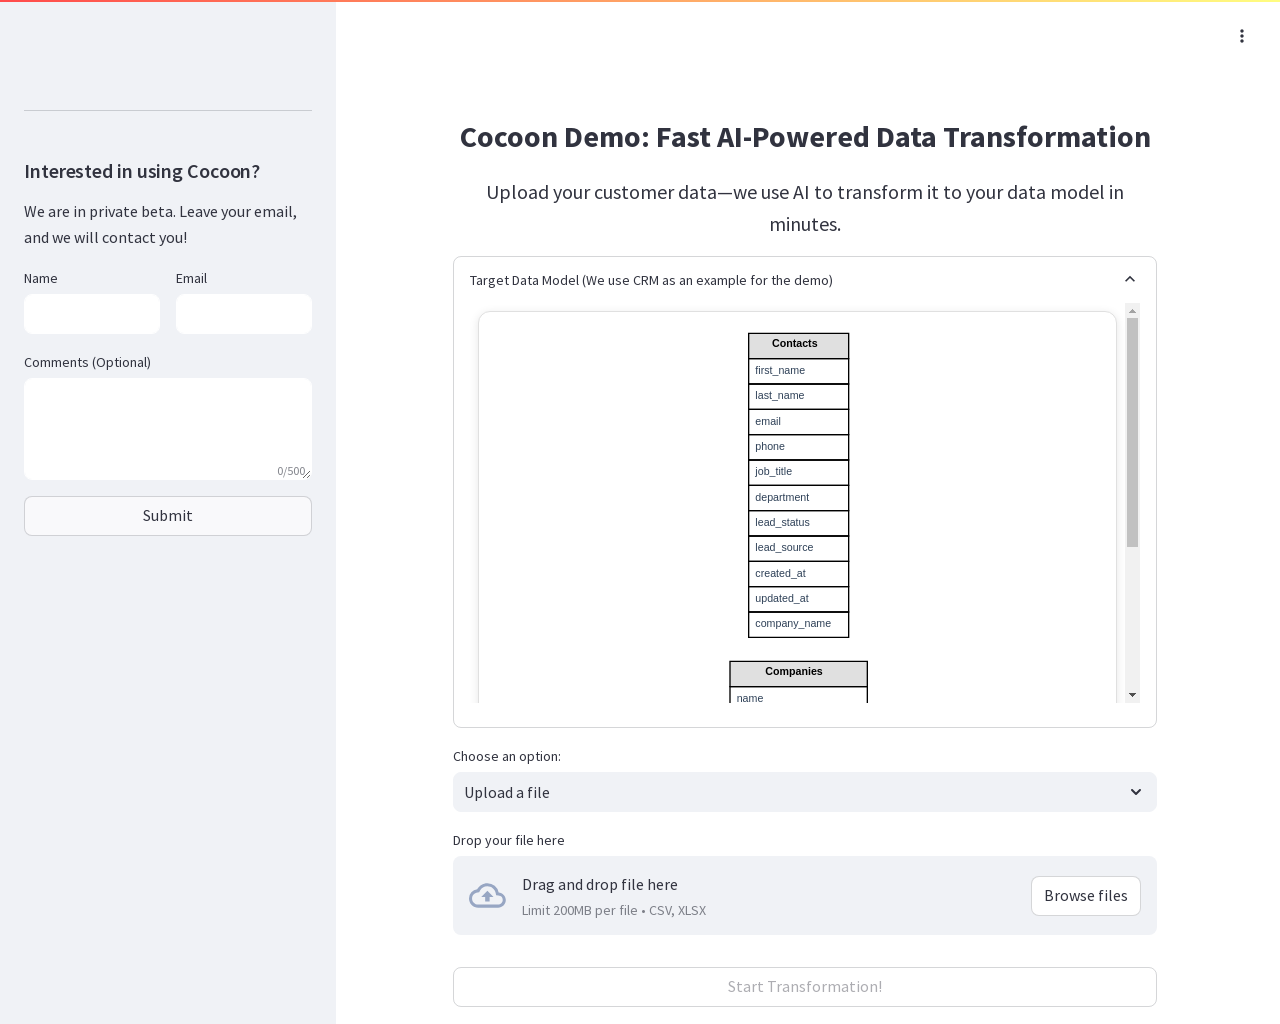
Task: Click the Start Transformation! button
Action: coord(805,987)
